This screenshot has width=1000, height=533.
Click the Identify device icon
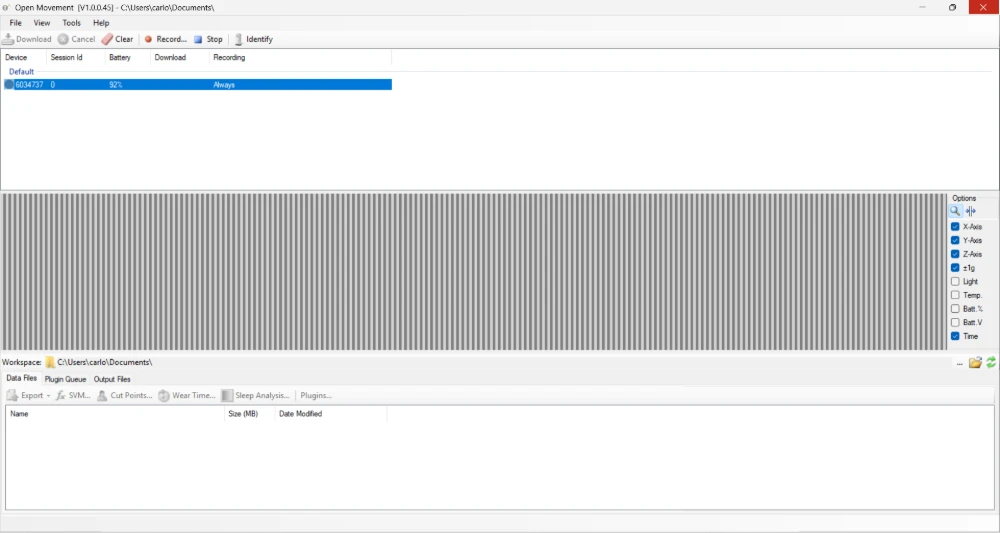point(239,39)
